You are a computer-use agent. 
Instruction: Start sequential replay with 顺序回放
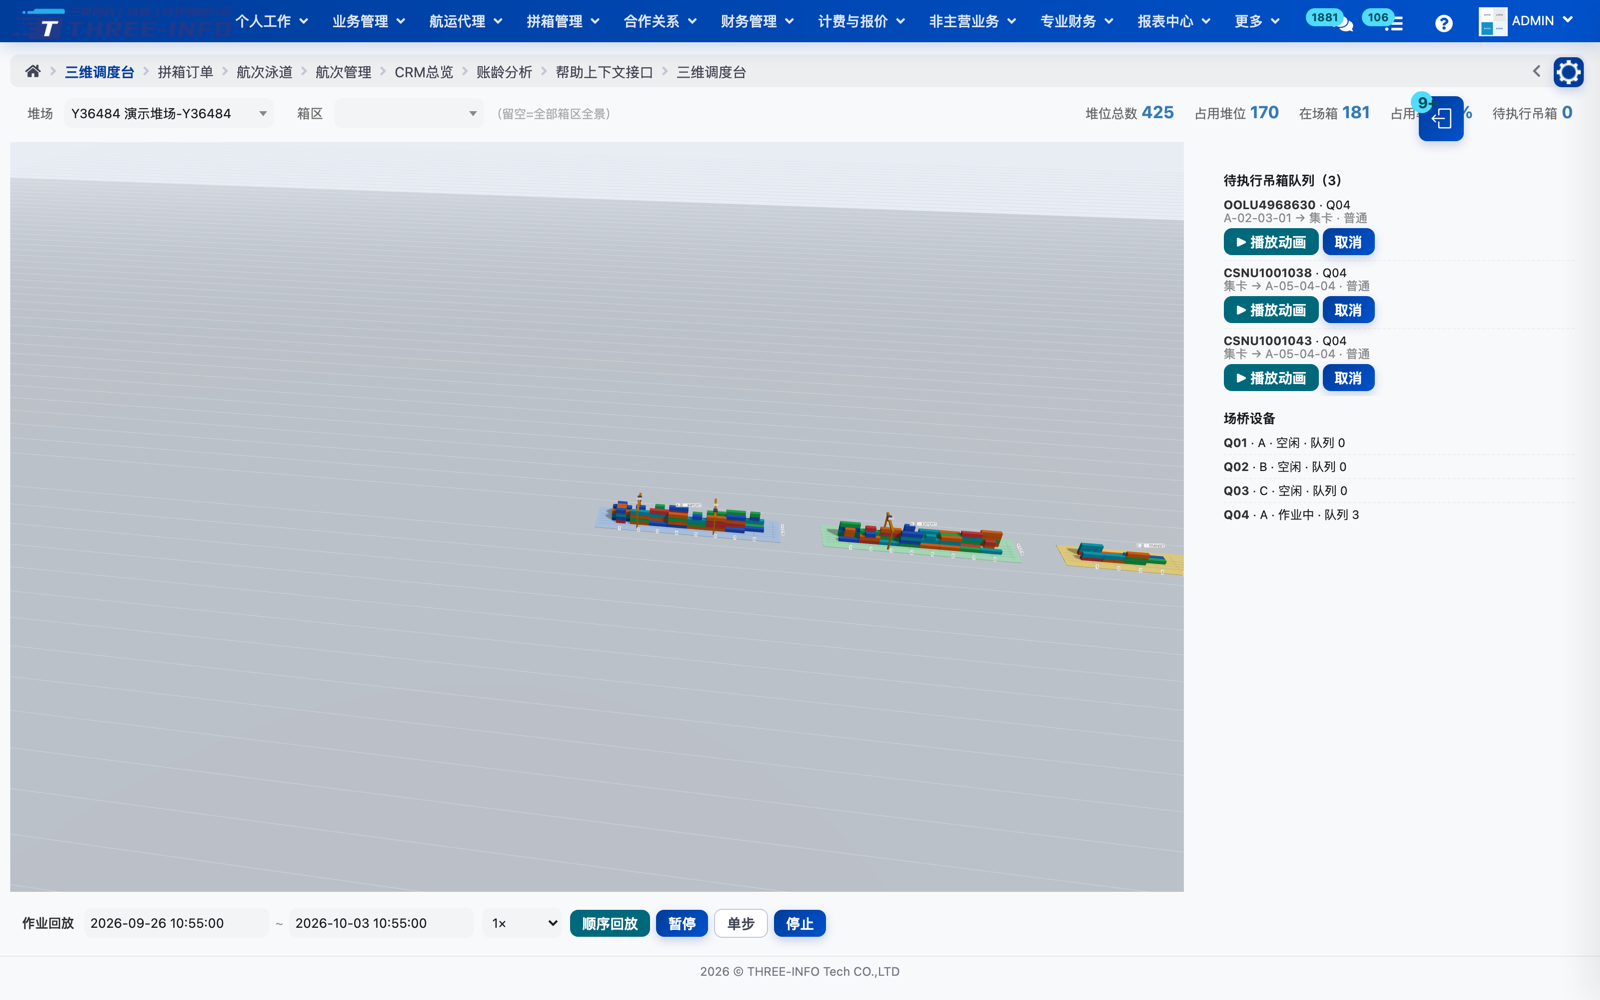click(x=610, y=923)
